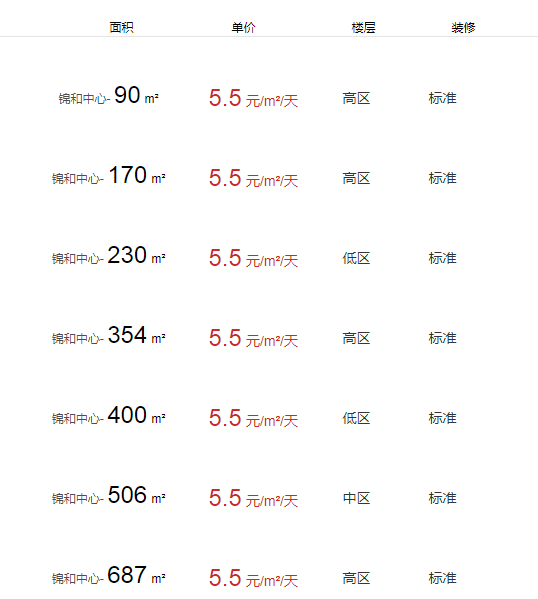Click 标准 in the 354 m² row
Screen dimensions: 538x599
click(x=442, y=338)
